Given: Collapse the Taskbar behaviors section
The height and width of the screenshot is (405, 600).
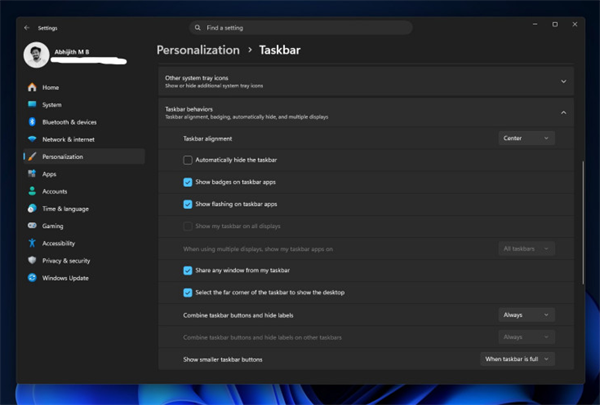Looking at the screenshot, I should pyautogui.click(x=366, y=113).
